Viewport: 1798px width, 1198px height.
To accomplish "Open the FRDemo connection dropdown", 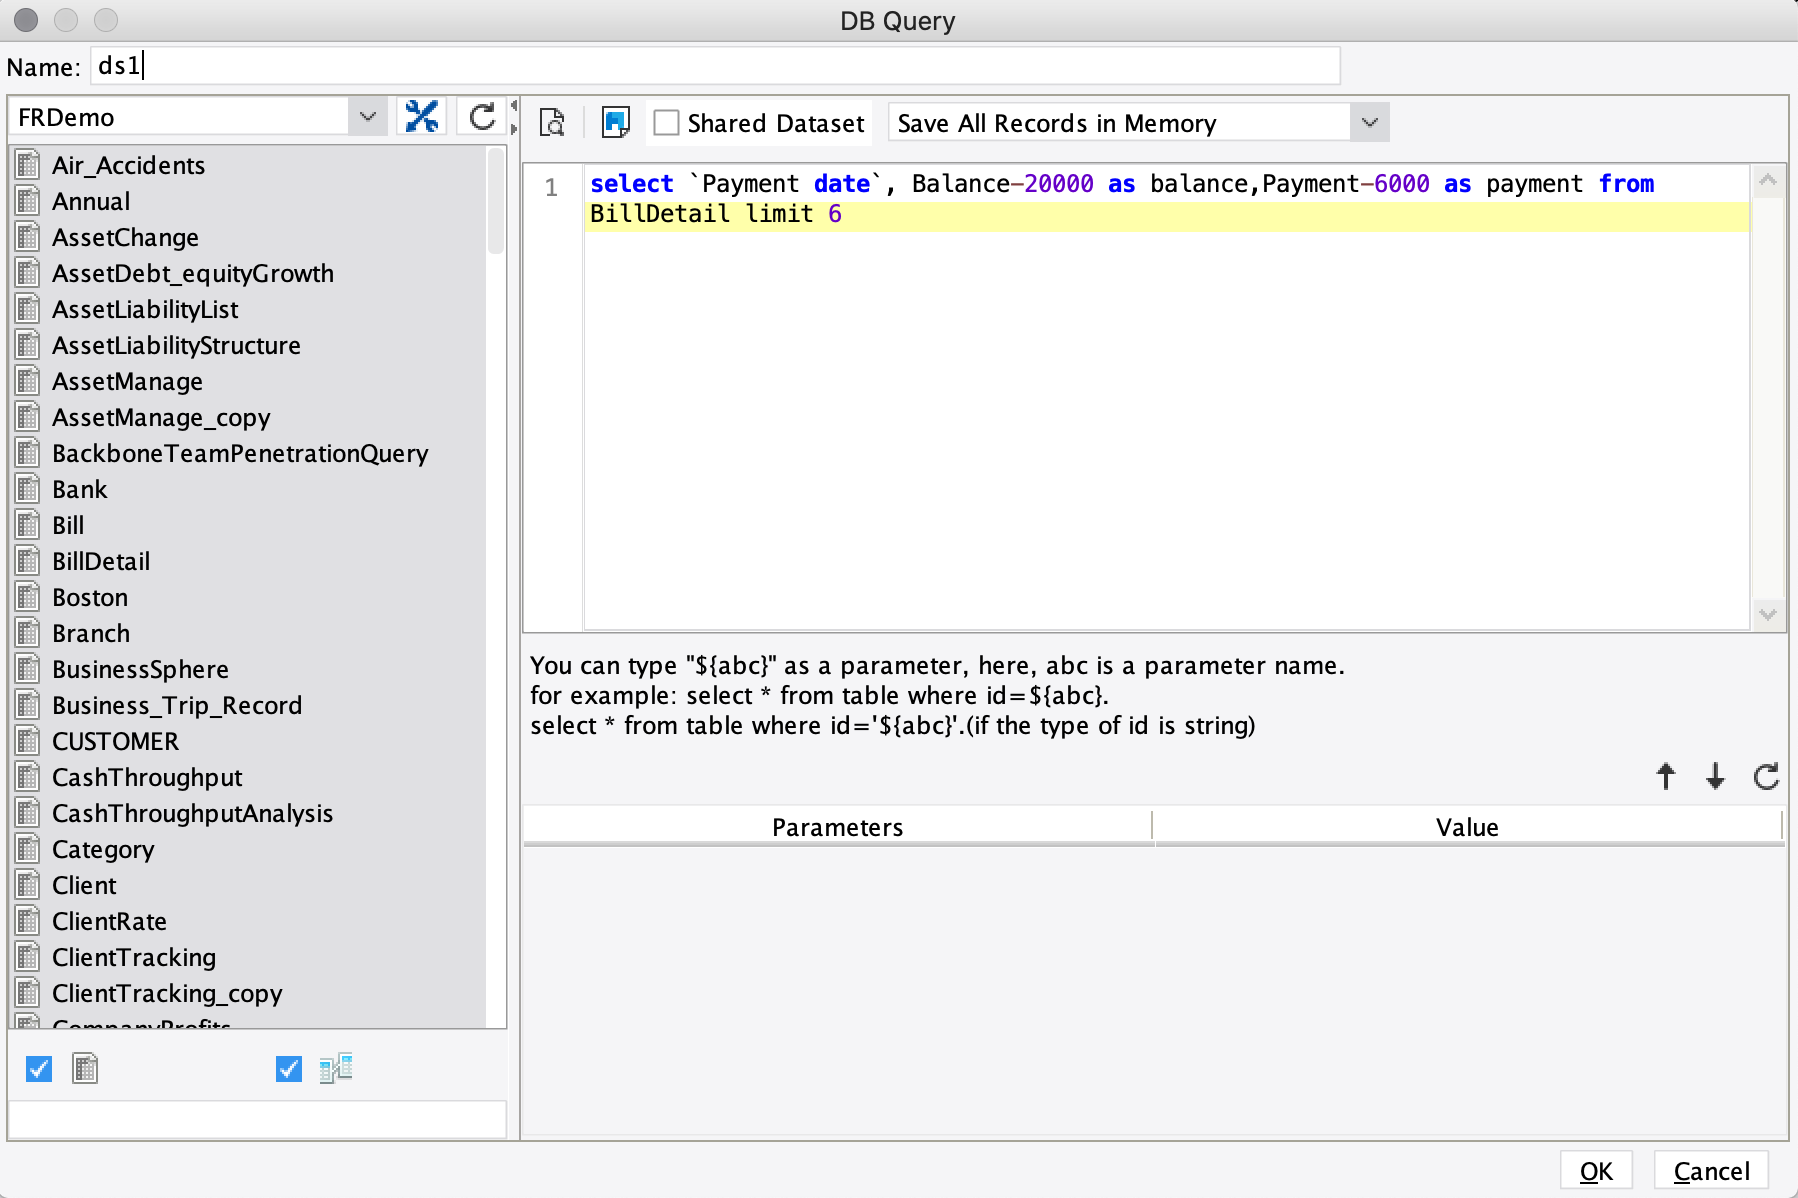I will [x=367, y=117].
